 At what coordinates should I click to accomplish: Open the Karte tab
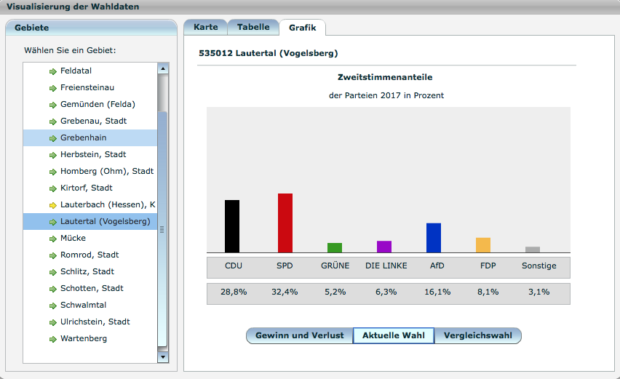click(x=206, y=27)
